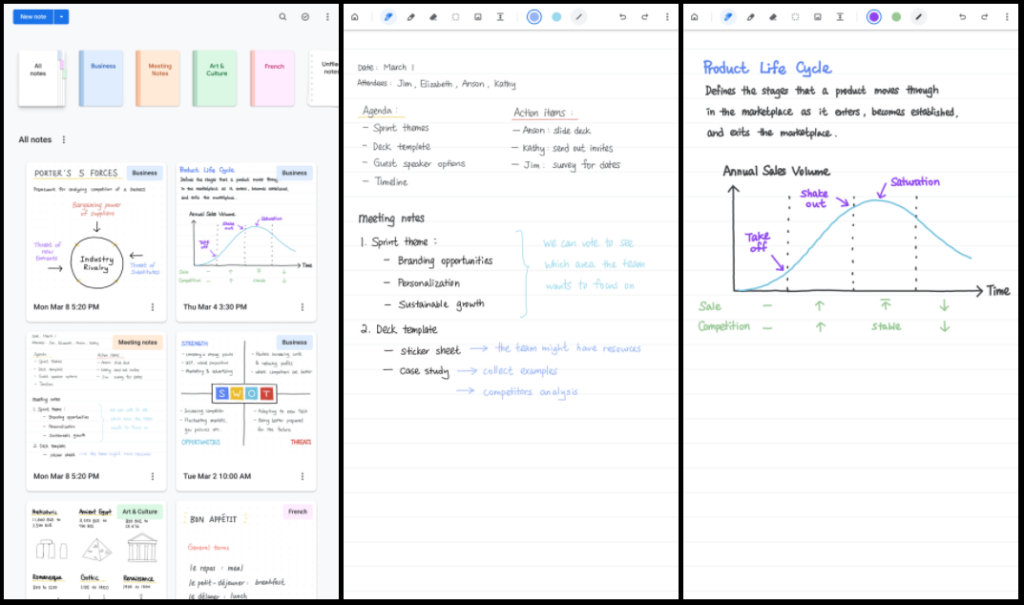Switch to the Meeting notes category card

click(157, 76)
